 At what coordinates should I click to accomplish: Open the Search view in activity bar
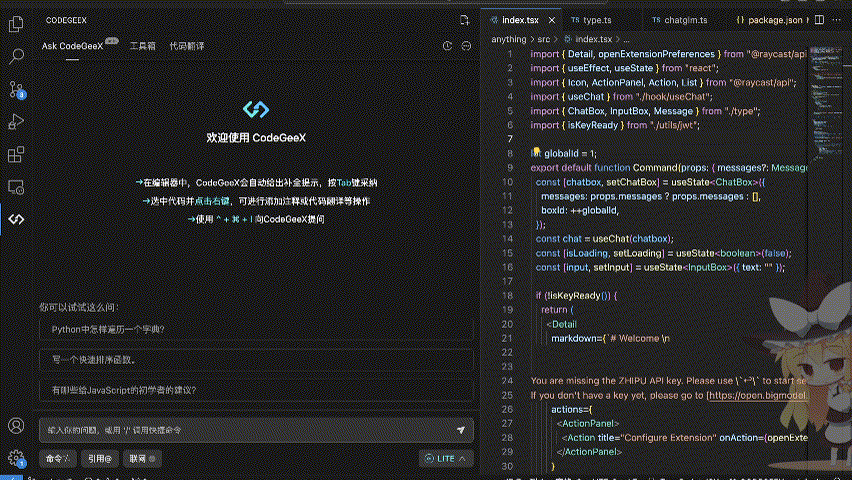click(16, 56)
